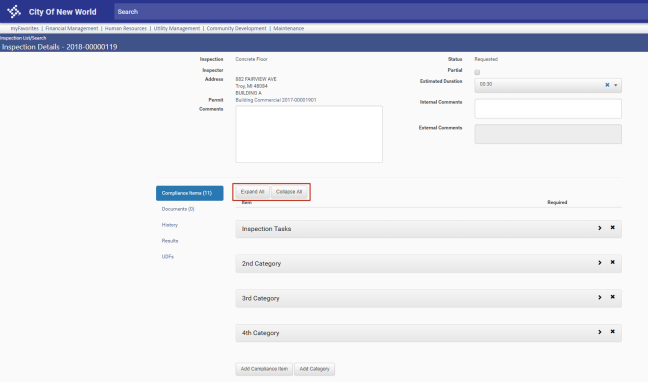Click the Required column header
This screenshot has height=382, width=648.
tap(557, 203)
